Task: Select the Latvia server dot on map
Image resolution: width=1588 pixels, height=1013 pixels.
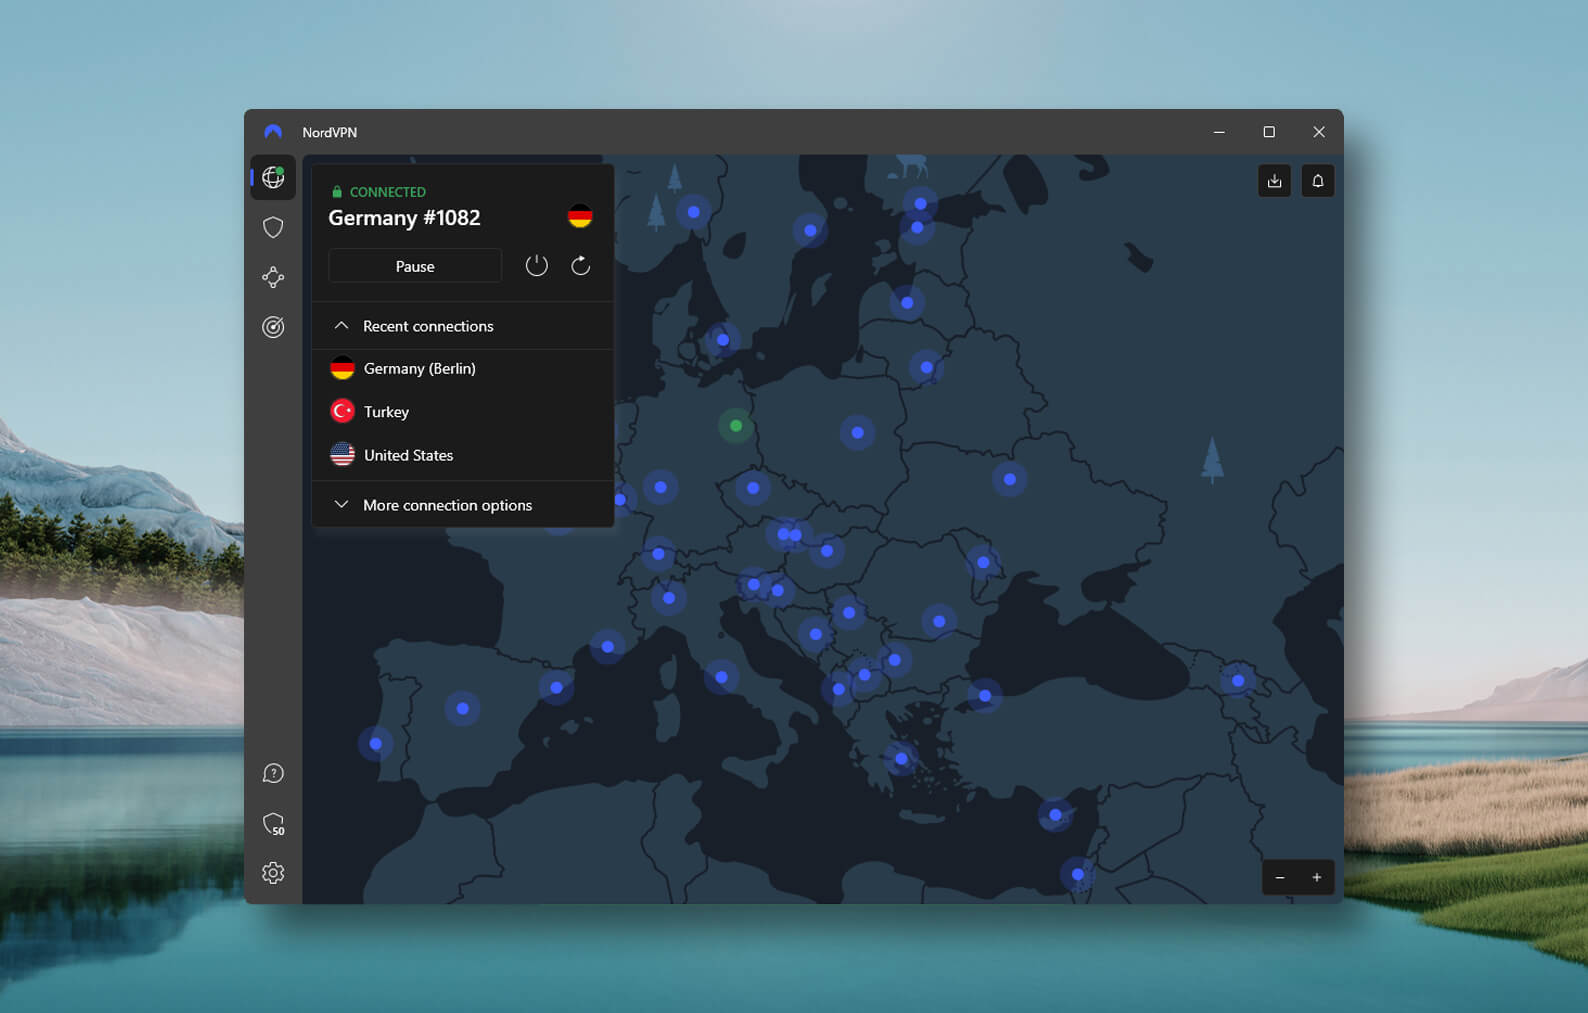Action: (907, 303)
